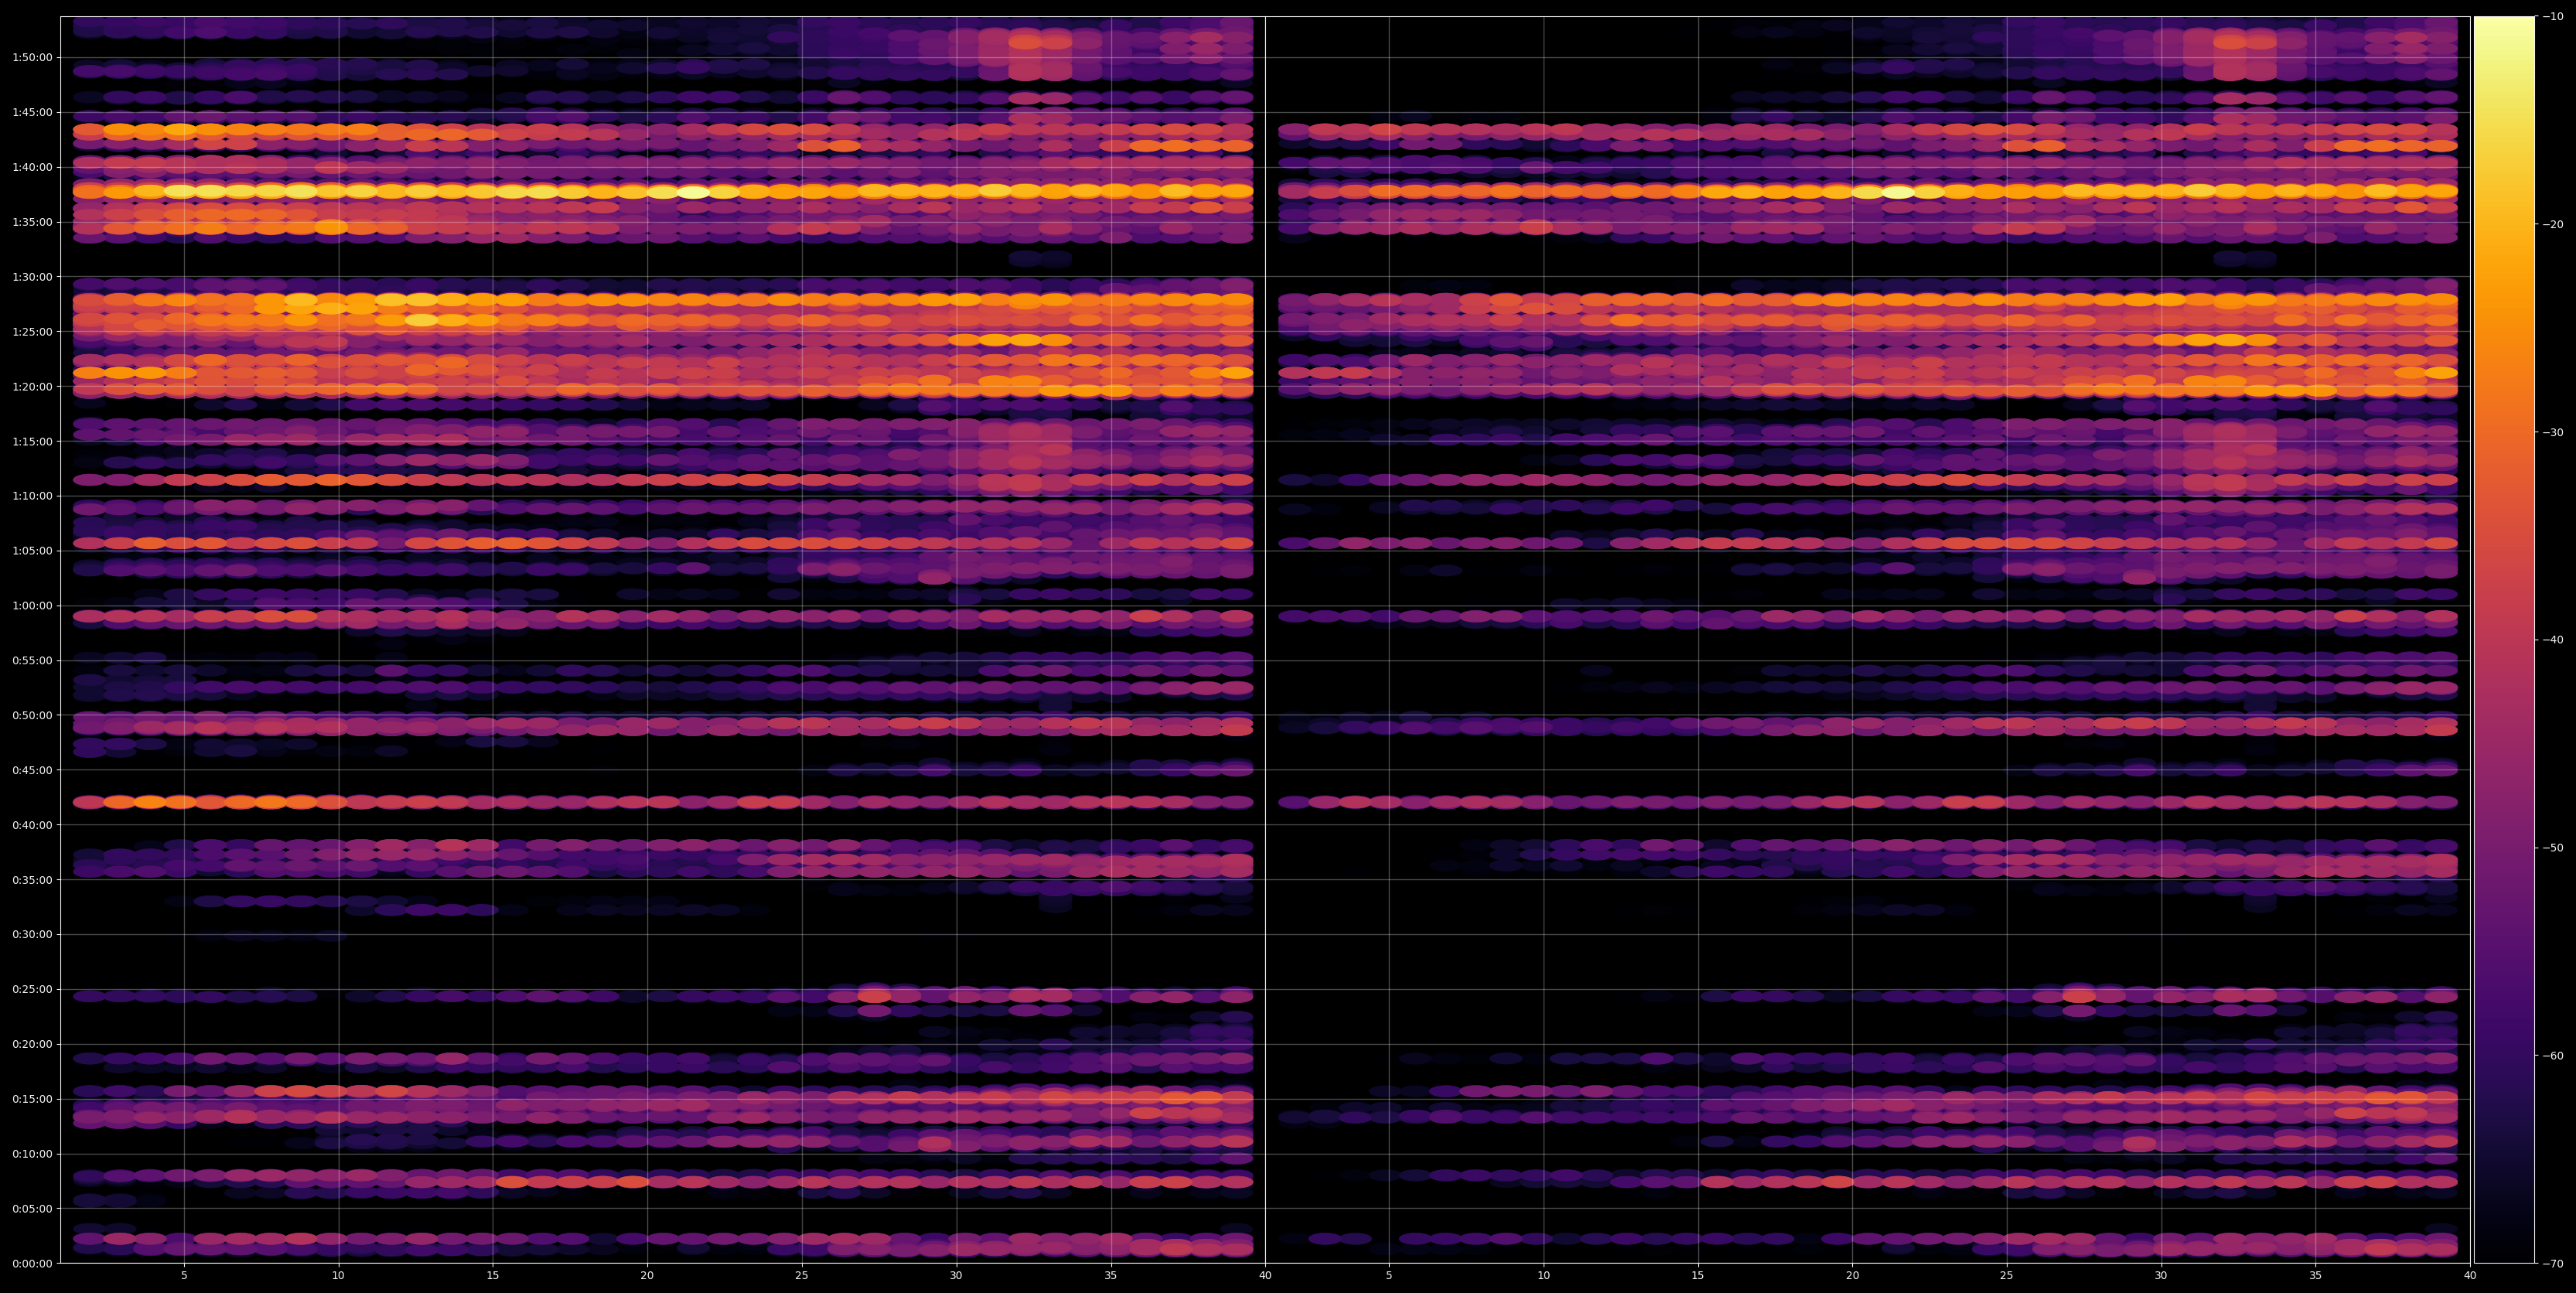The width and height of the screenshot is (2576, 1293).
Task: Click the 0:50:00 time axis label
Action: [31, 715]
